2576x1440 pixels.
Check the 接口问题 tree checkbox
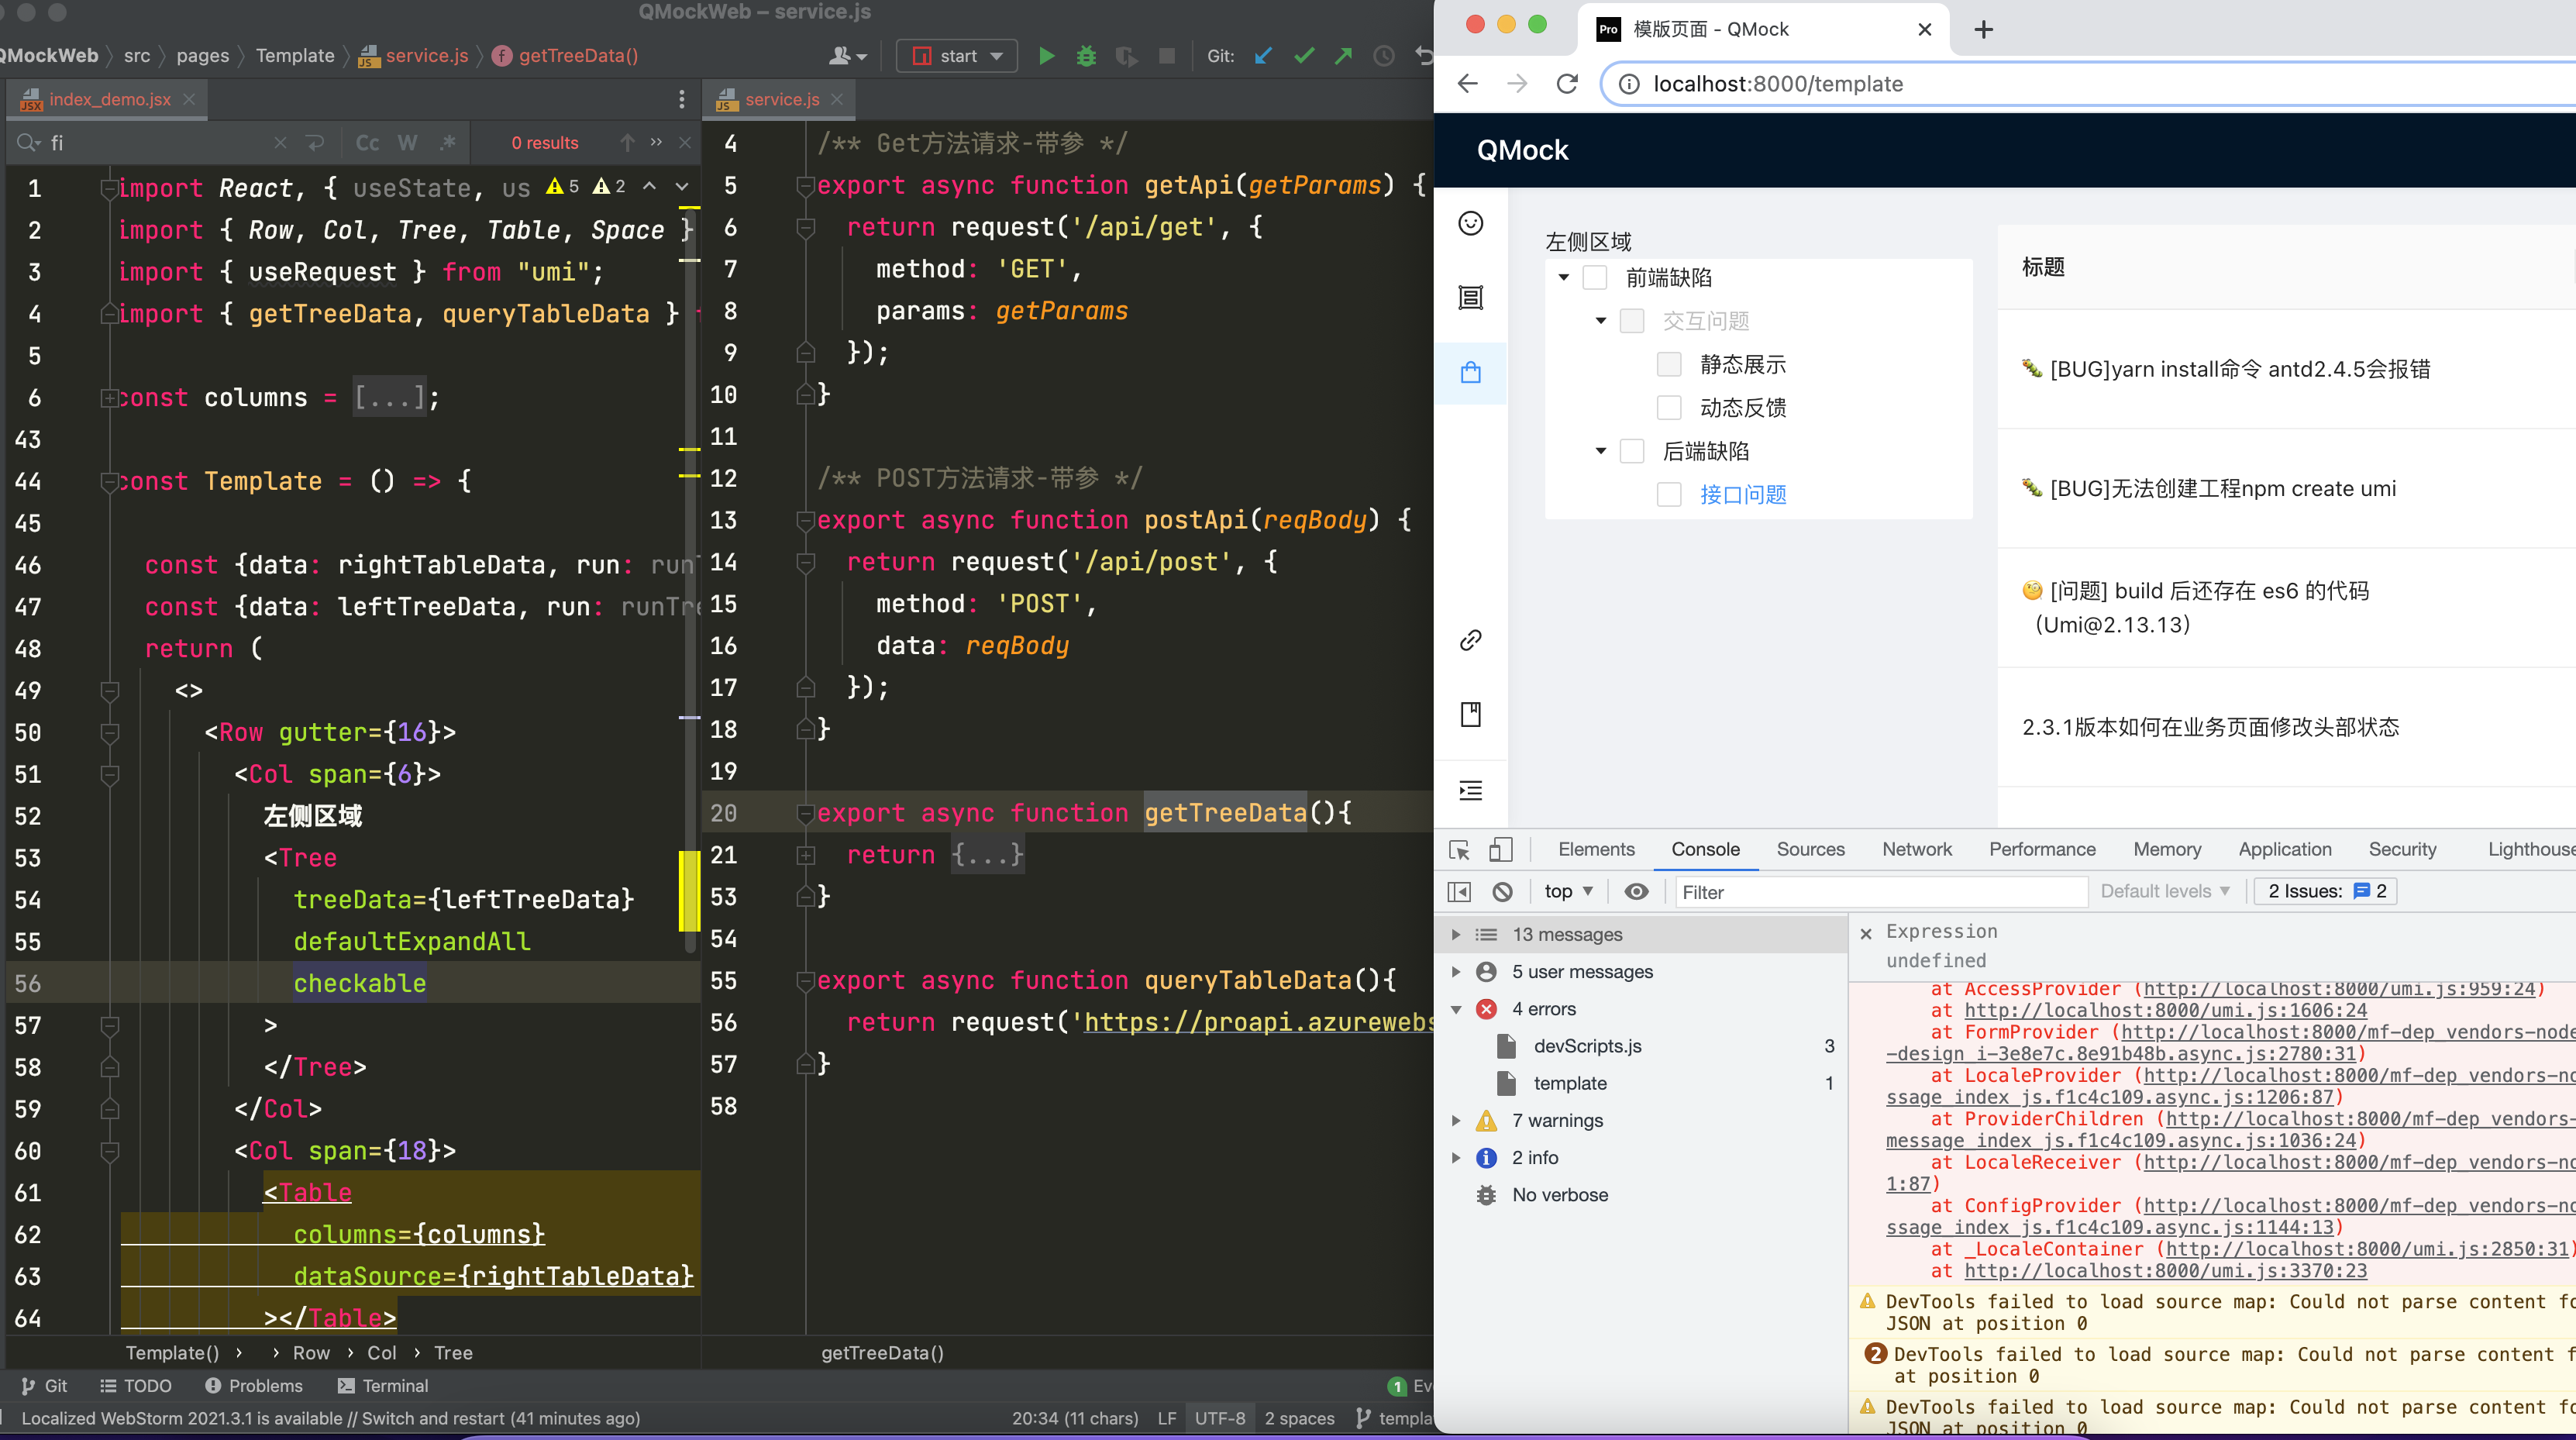click(x=1669, y=495)
